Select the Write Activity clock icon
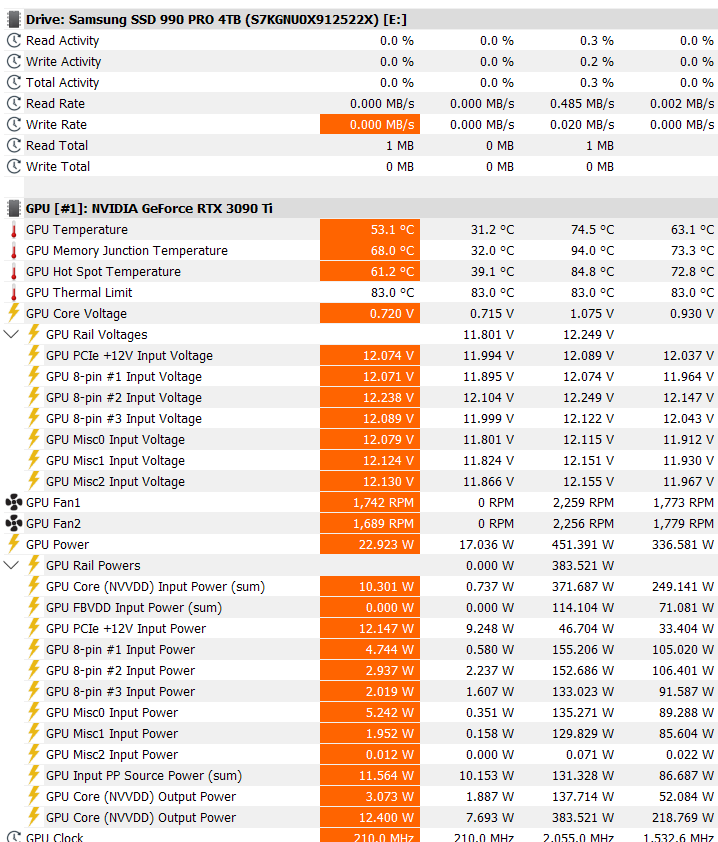 13,61
